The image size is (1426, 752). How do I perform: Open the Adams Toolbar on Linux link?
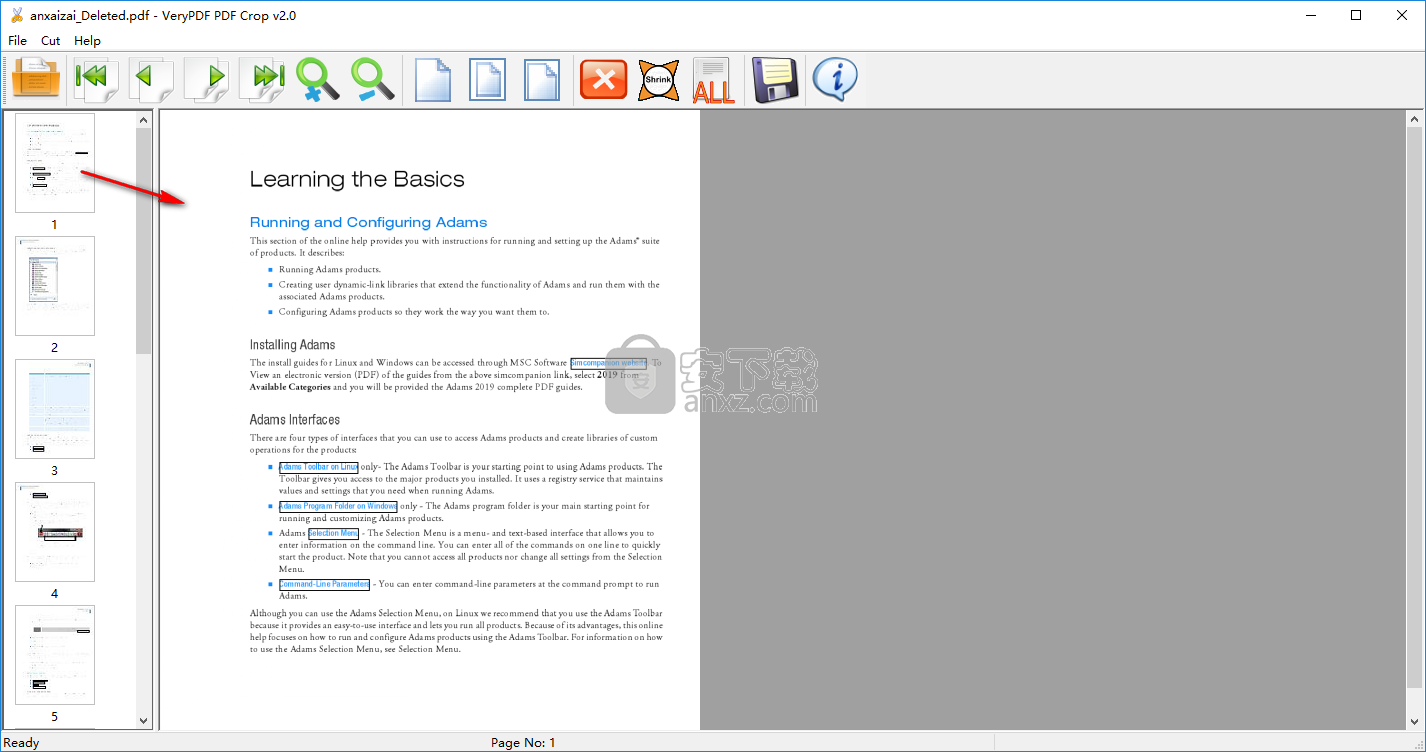[x=319, y=467]
